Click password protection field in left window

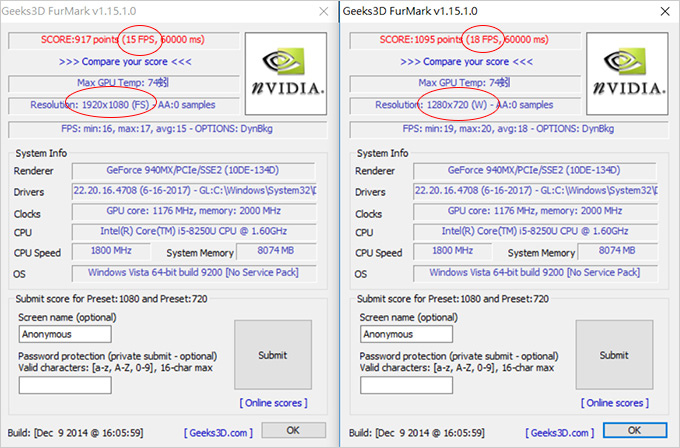tap(65, 385)
